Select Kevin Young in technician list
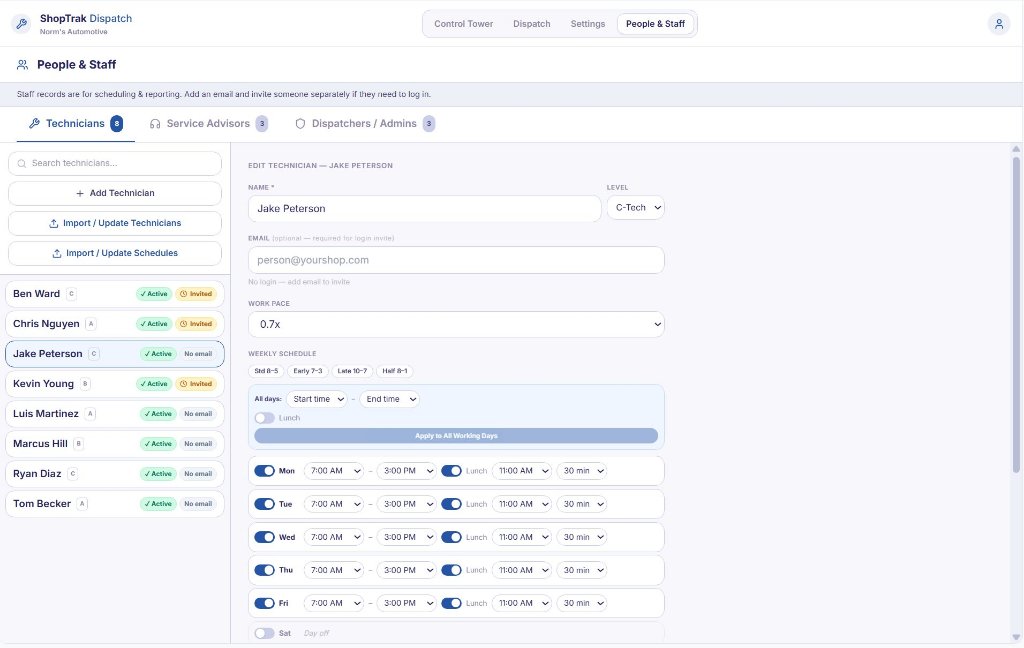1024x648 pixels. pyautogui.click(x=115, y=384)
